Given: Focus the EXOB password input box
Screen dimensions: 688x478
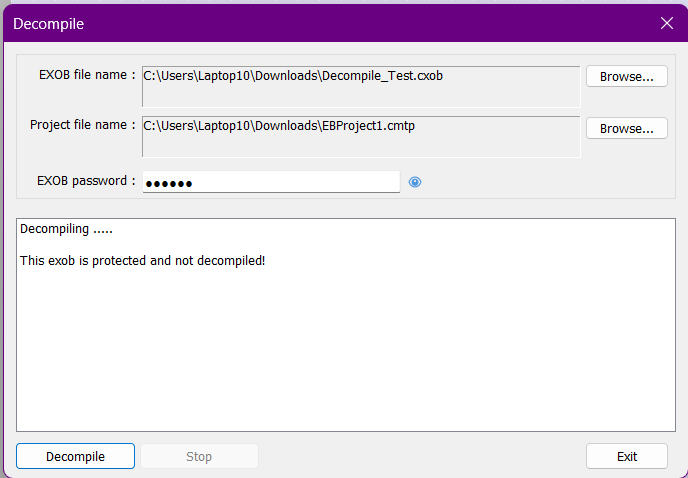Looking at the screenshot, I should point(300,182).
